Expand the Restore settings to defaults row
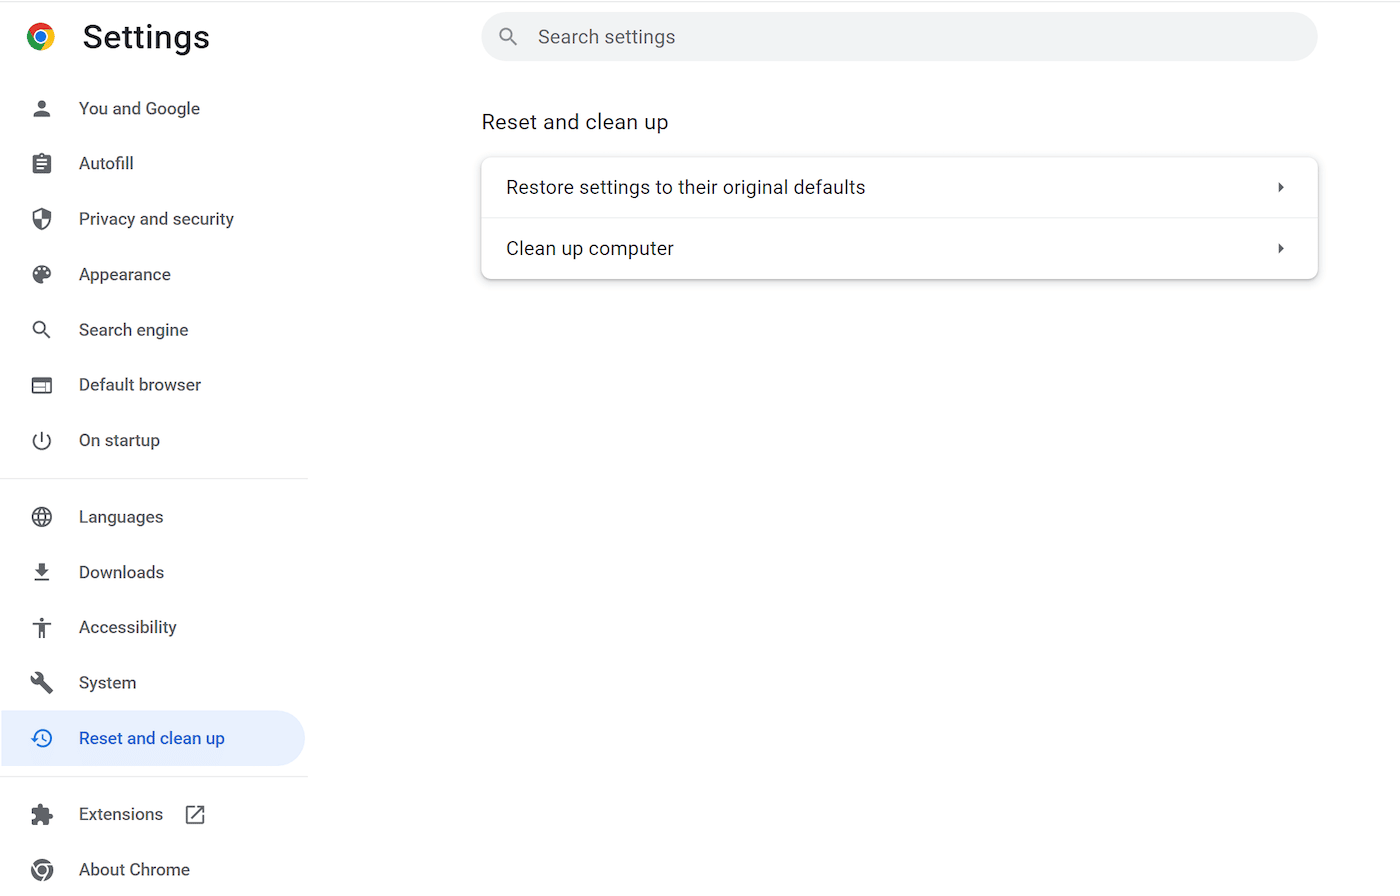This screenshot has width=1400, height=896. click(x=1281, y=187)
